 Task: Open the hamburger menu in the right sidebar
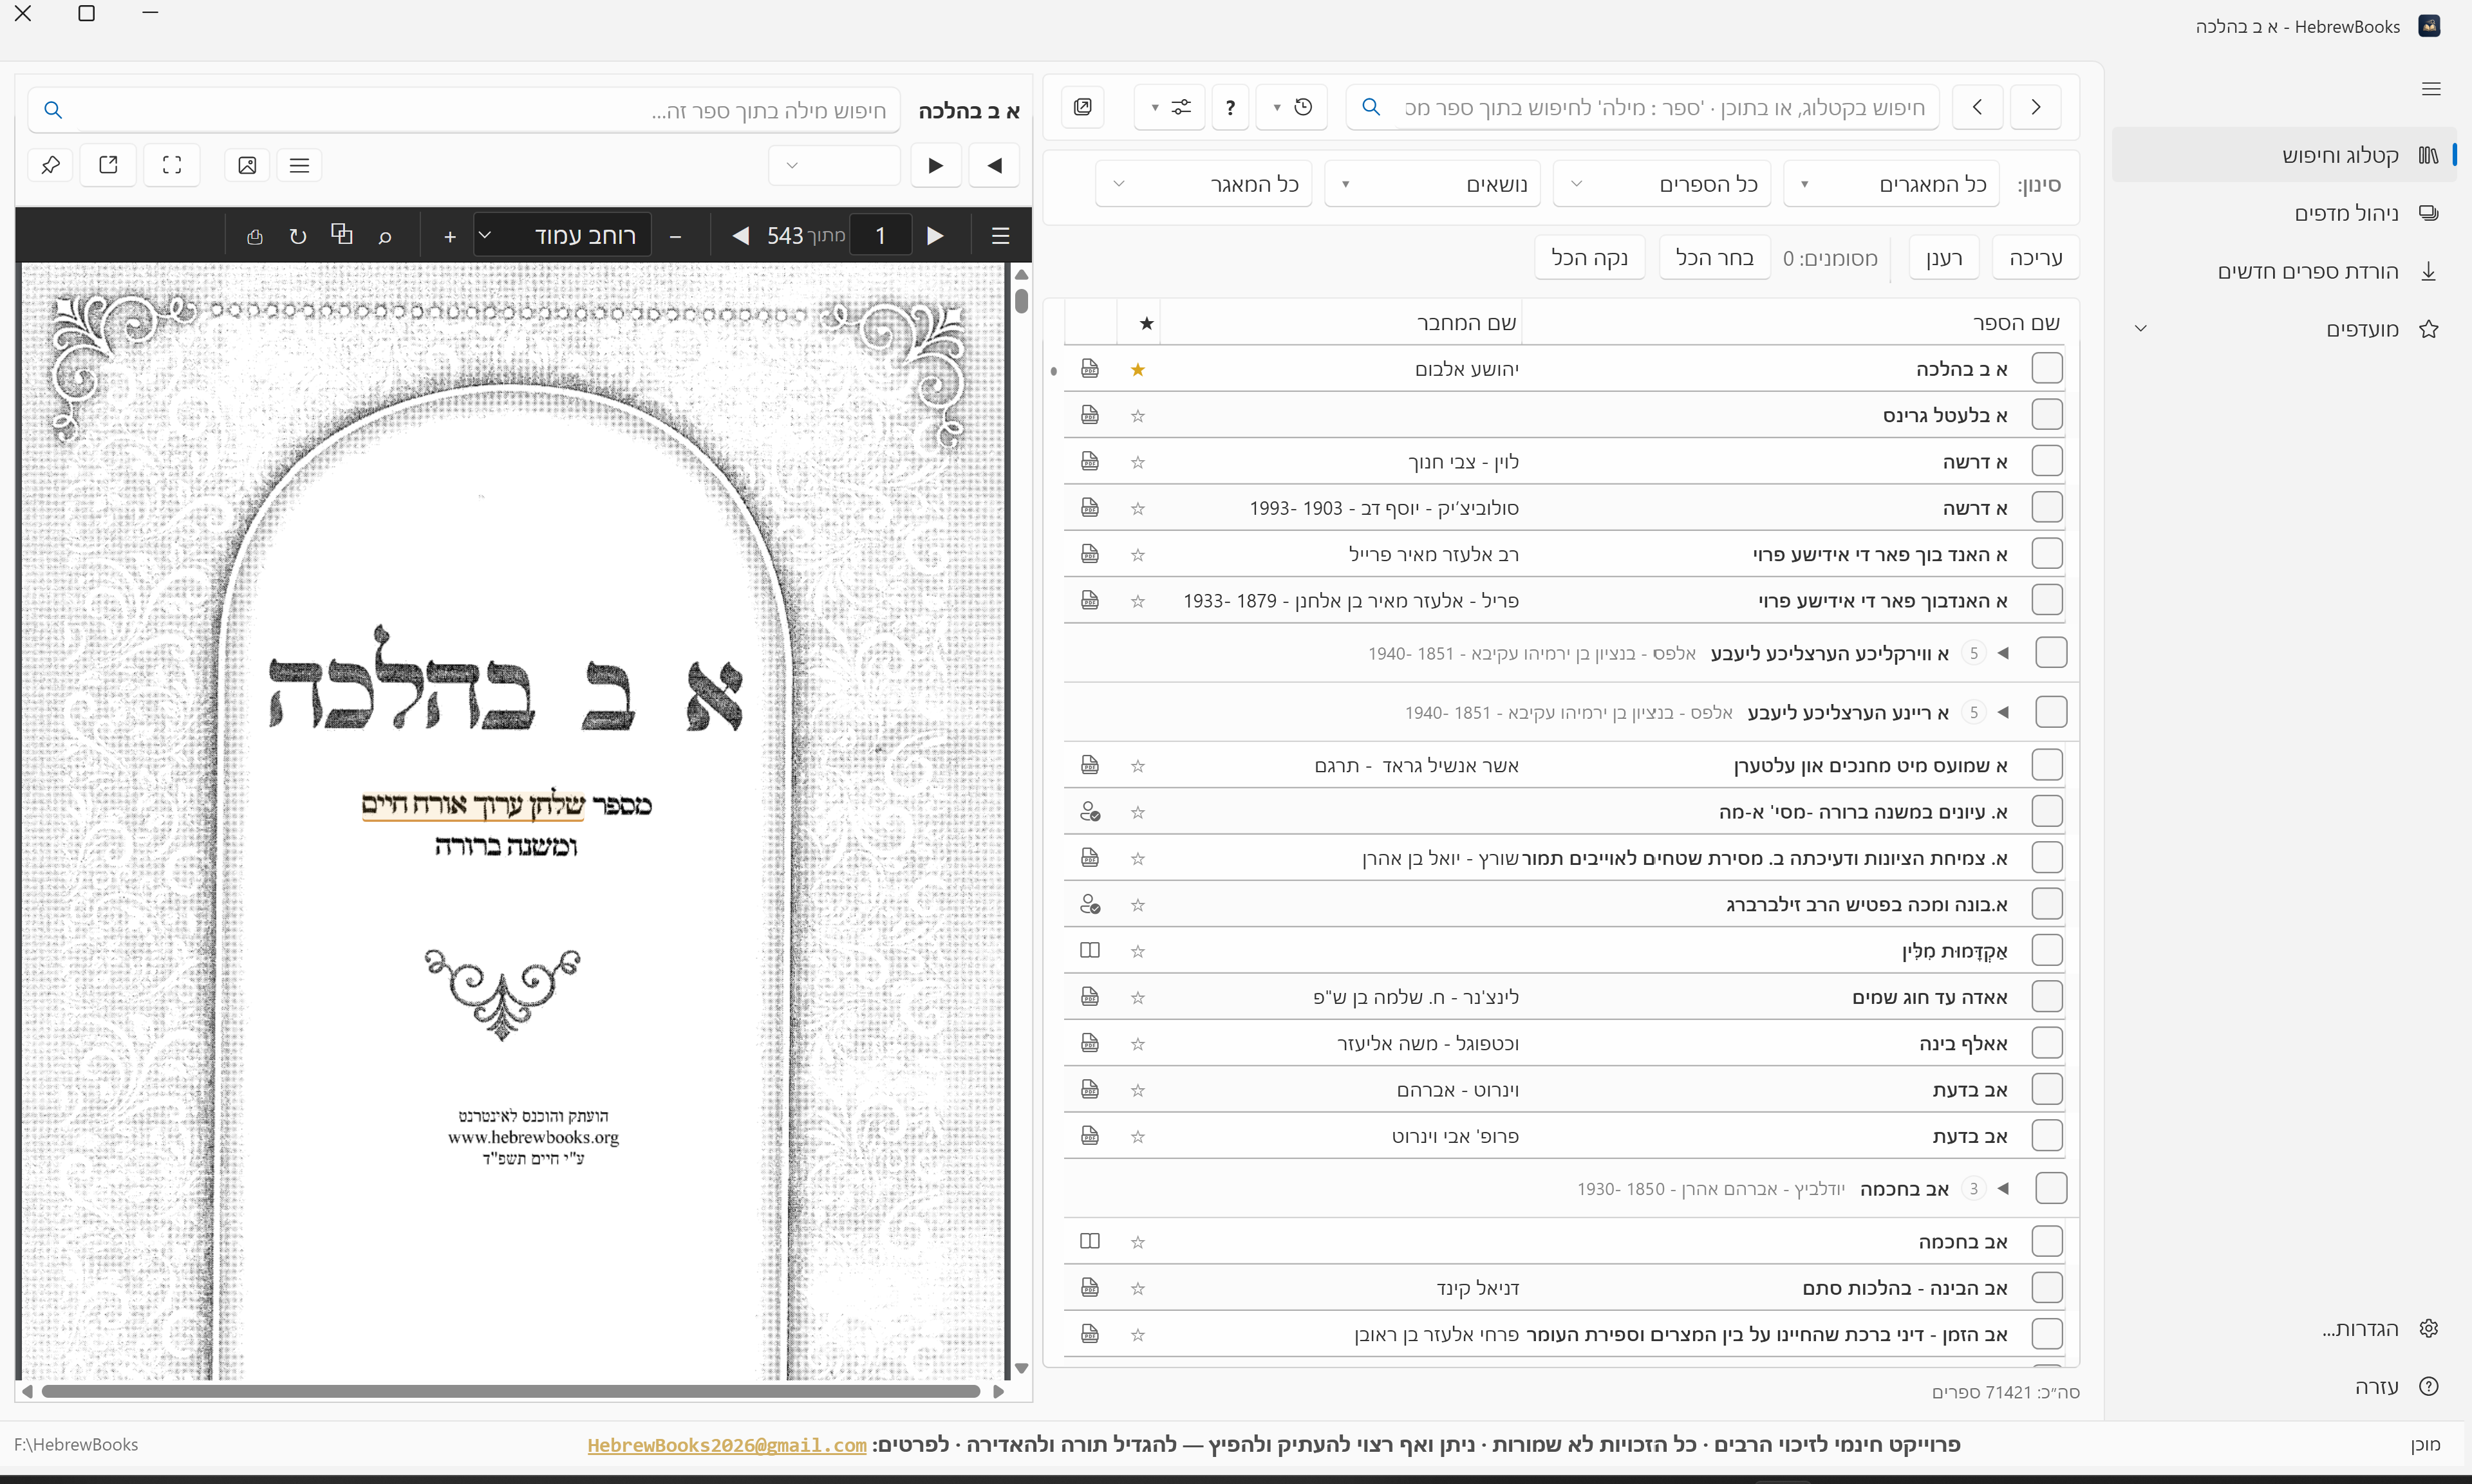point(2431,89)
